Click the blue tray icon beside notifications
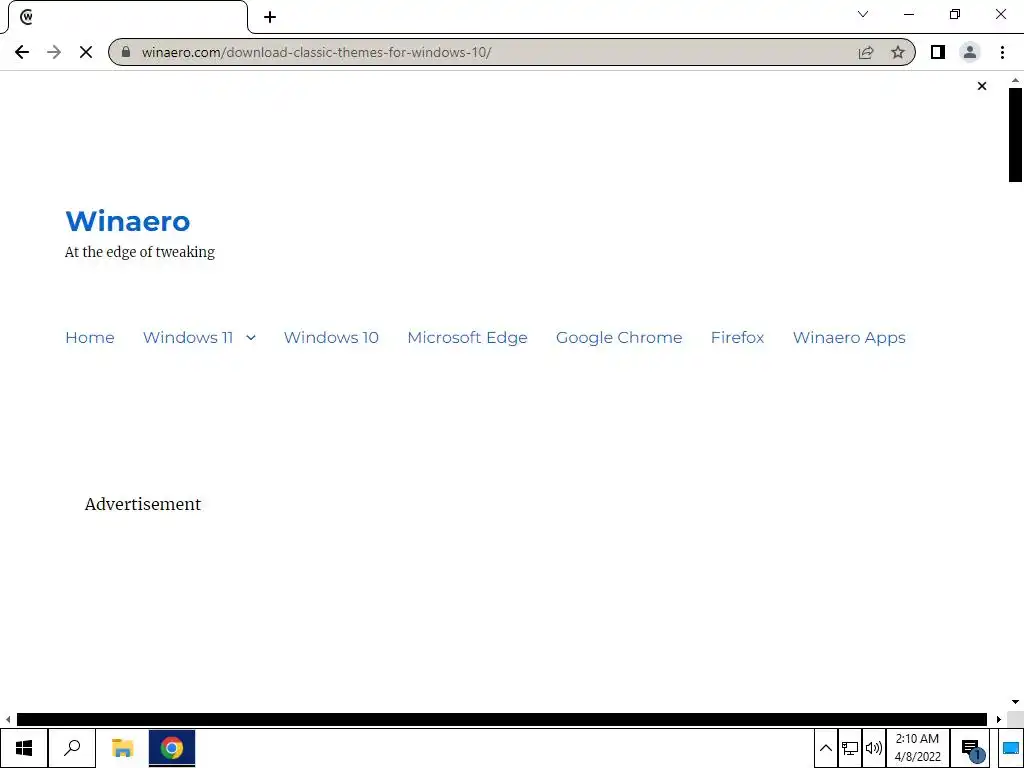 (1011, 748)
